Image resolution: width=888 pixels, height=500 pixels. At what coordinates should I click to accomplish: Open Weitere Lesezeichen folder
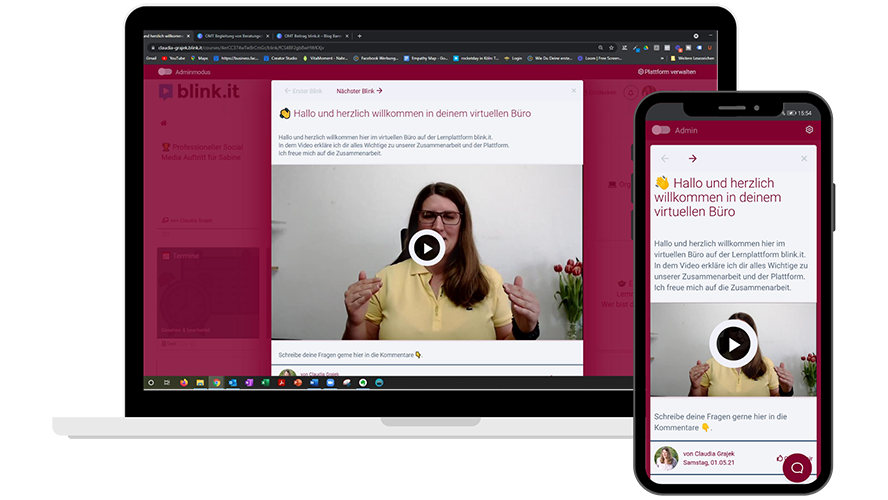click(692, 58)
